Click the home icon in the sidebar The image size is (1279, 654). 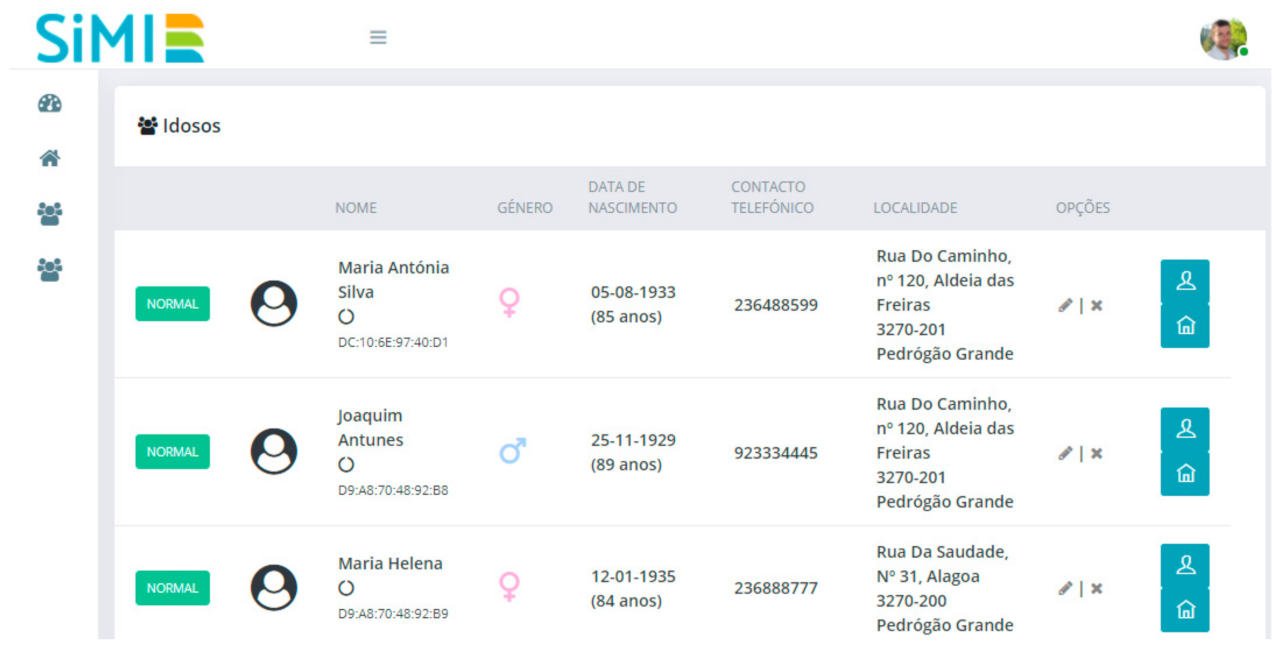pyautogui.click(x=49, y=158)
